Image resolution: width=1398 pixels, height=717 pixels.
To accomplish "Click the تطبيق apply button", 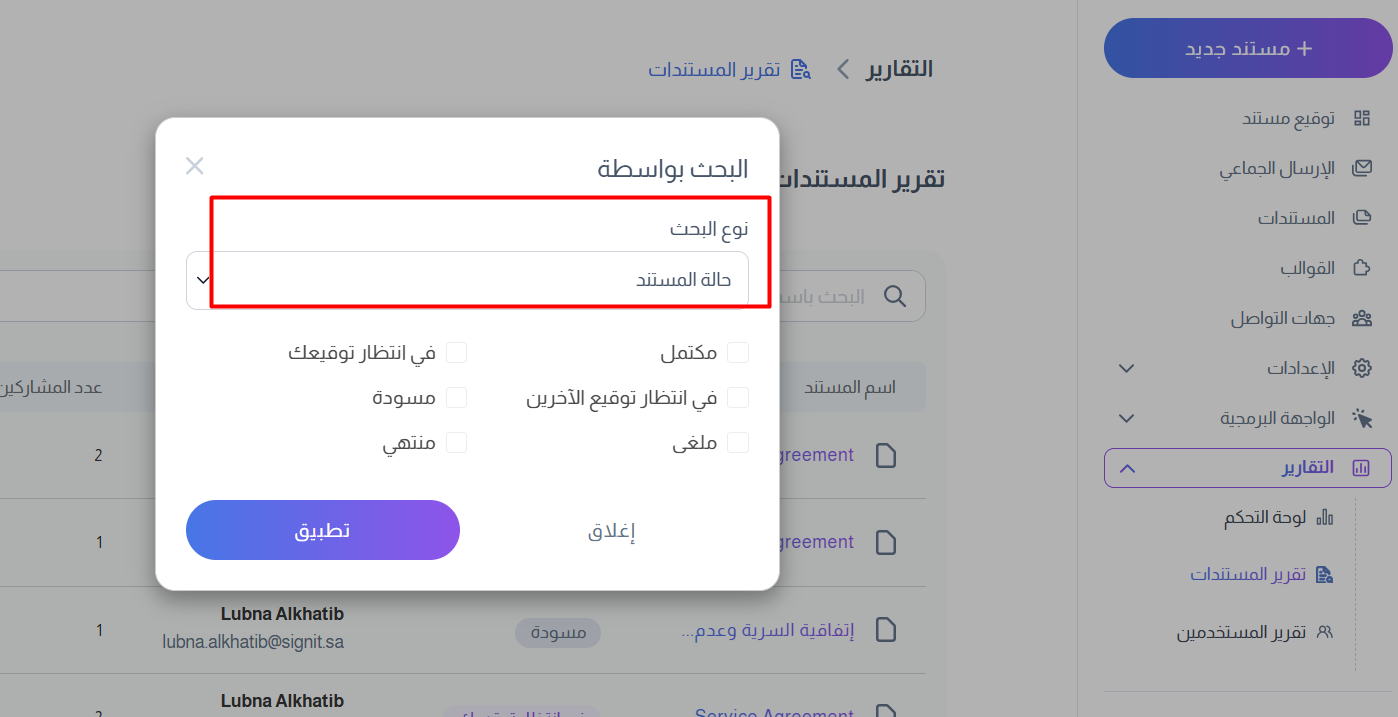I will point(323,530).
